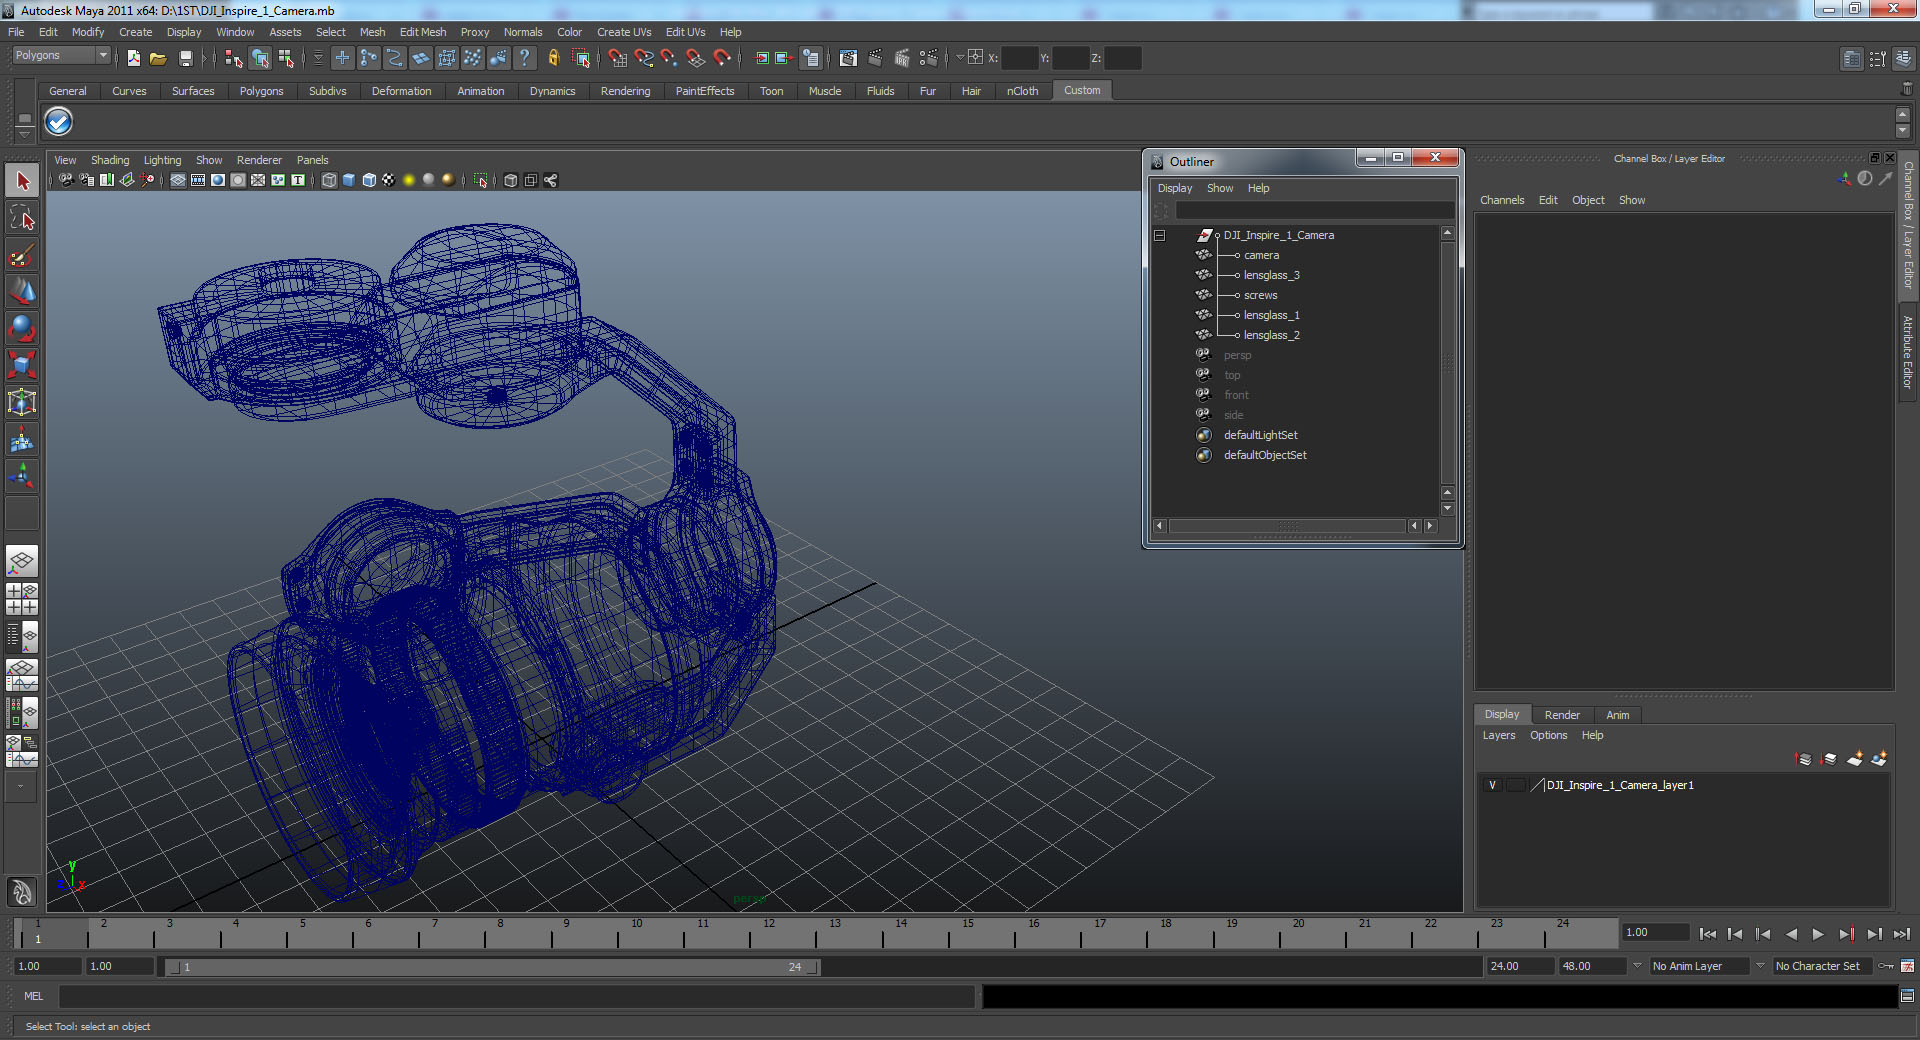Click the MEL command input field
The image size is (1920, 1040).
[x=516, y=996]
